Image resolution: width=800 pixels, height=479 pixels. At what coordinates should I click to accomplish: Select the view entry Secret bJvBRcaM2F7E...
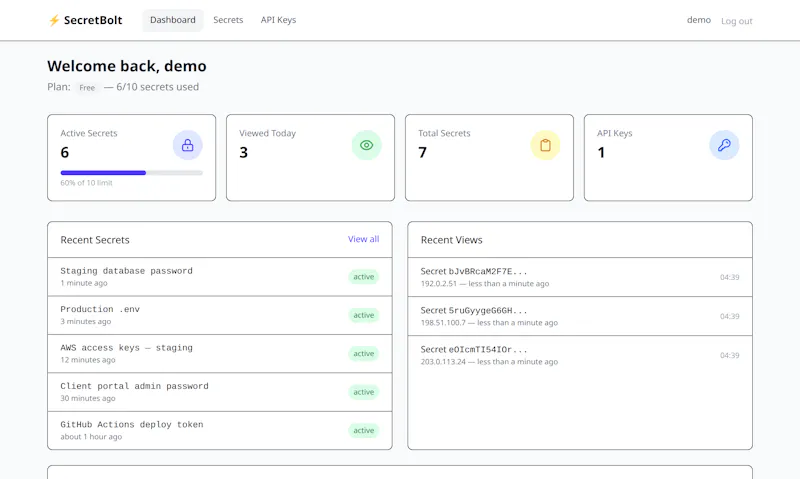(580, 277)
